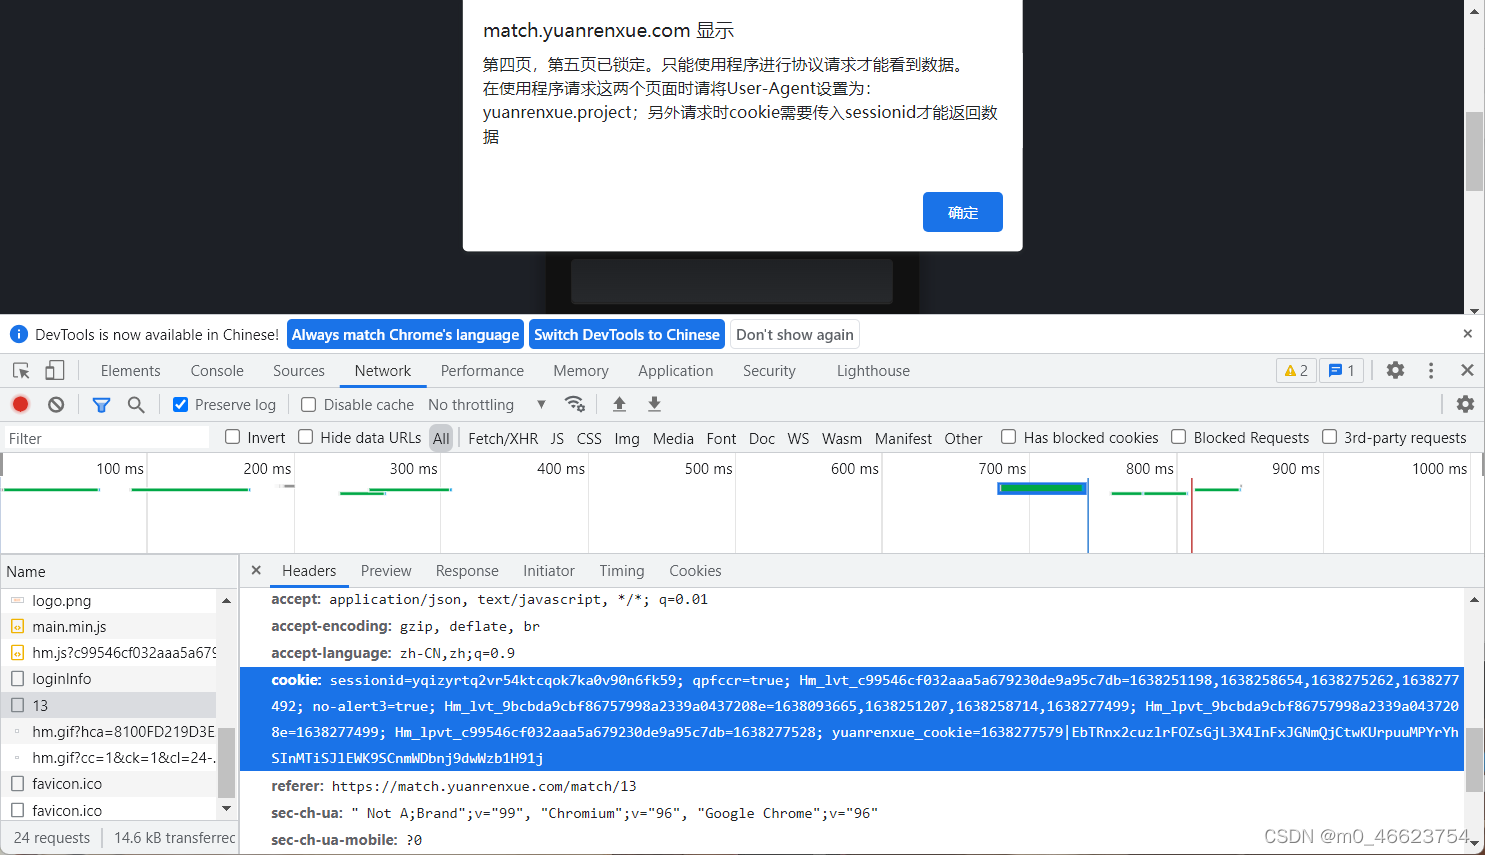The height and width of the screenshot is (855, 1485).
Task: Click Switch DevTools to Chinese
Action: pyautogui.click(x=627, y=334)
